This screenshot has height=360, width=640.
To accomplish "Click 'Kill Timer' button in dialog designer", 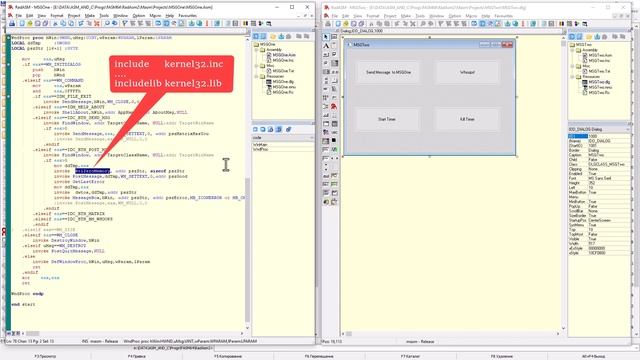I will [467, 119].
